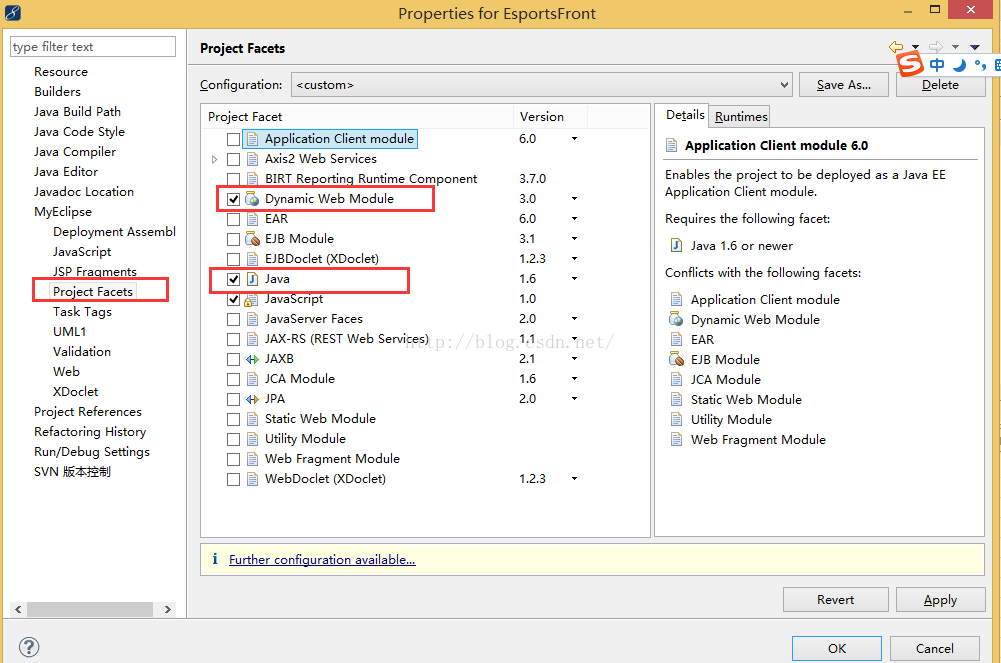
Task: Click the Utility Module facet icon
Action: pos(252,439)
